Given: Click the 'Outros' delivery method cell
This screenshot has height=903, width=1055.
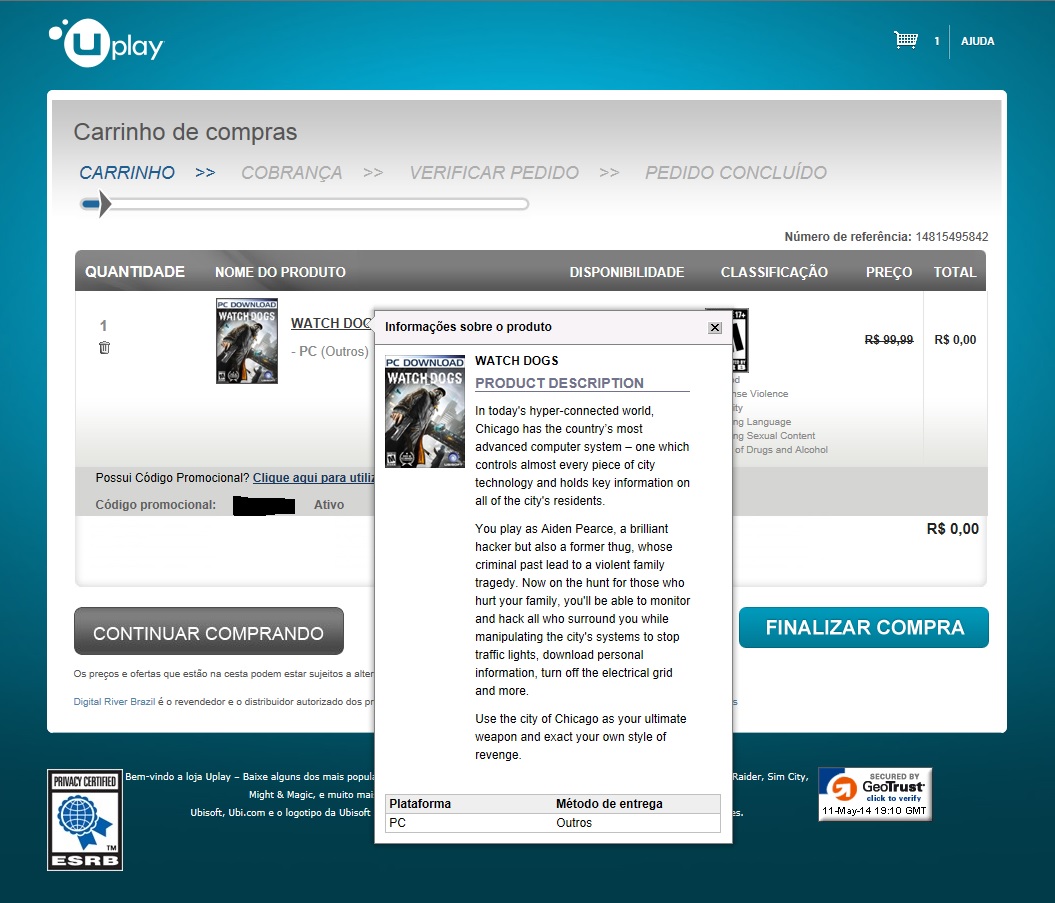Looking at the screenshot, I should tap(574, 823).
